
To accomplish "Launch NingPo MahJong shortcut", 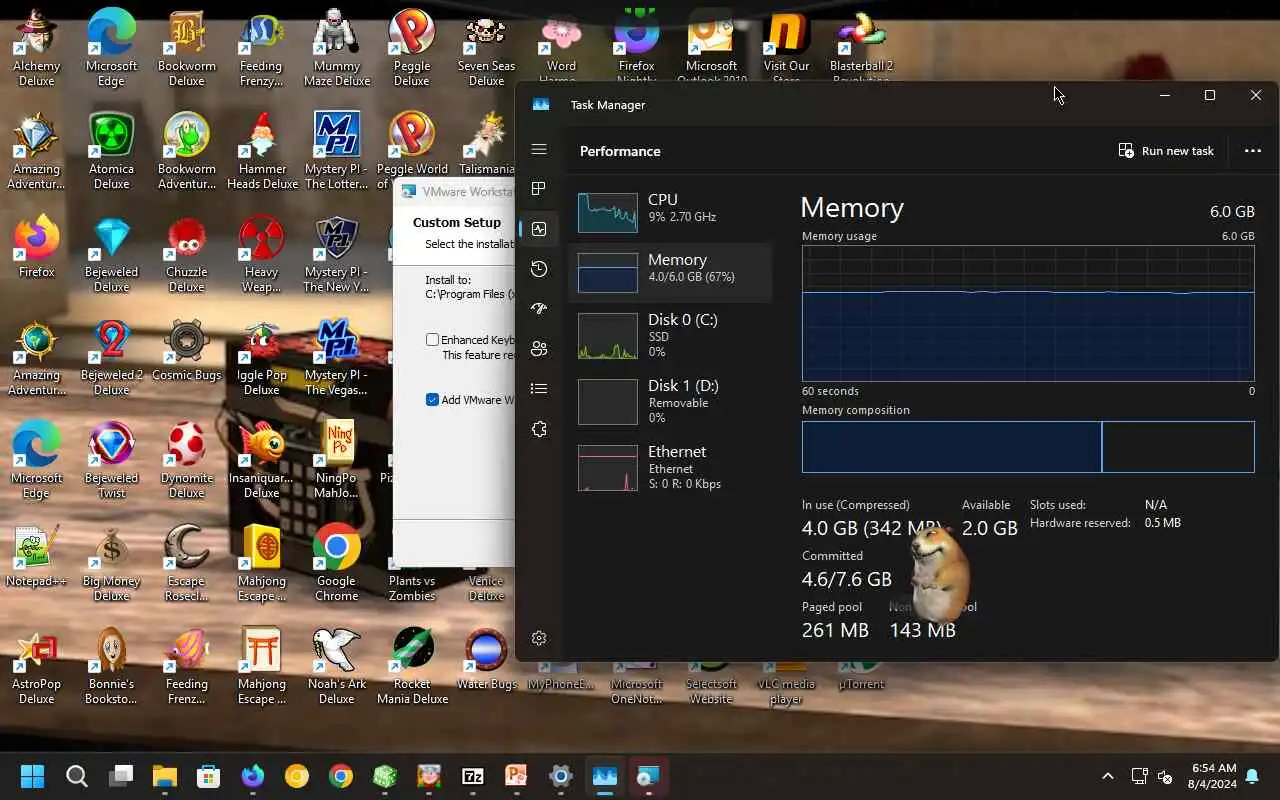I will click(x=337, y=461).
